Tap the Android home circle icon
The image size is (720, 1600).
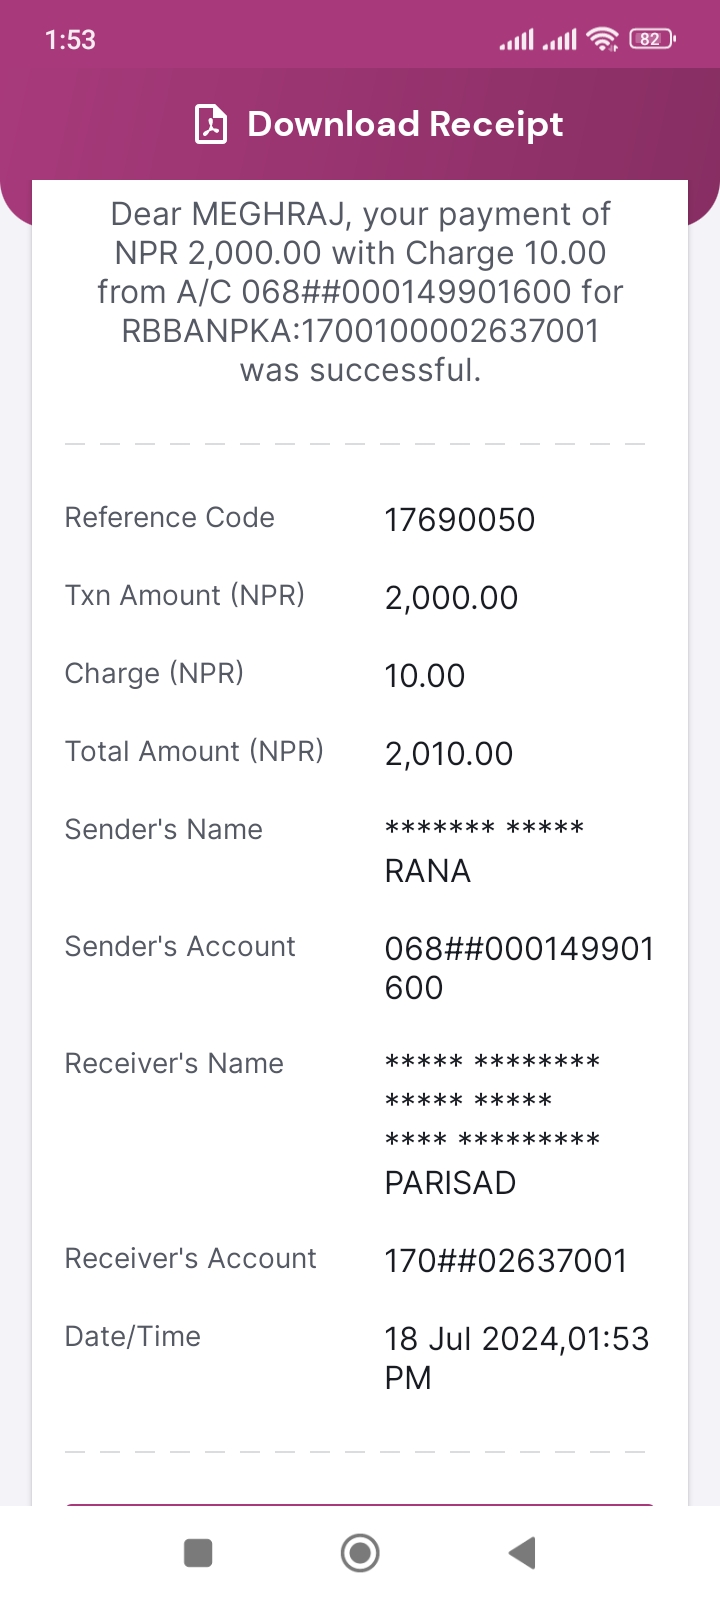click(x=360, y=1553)
